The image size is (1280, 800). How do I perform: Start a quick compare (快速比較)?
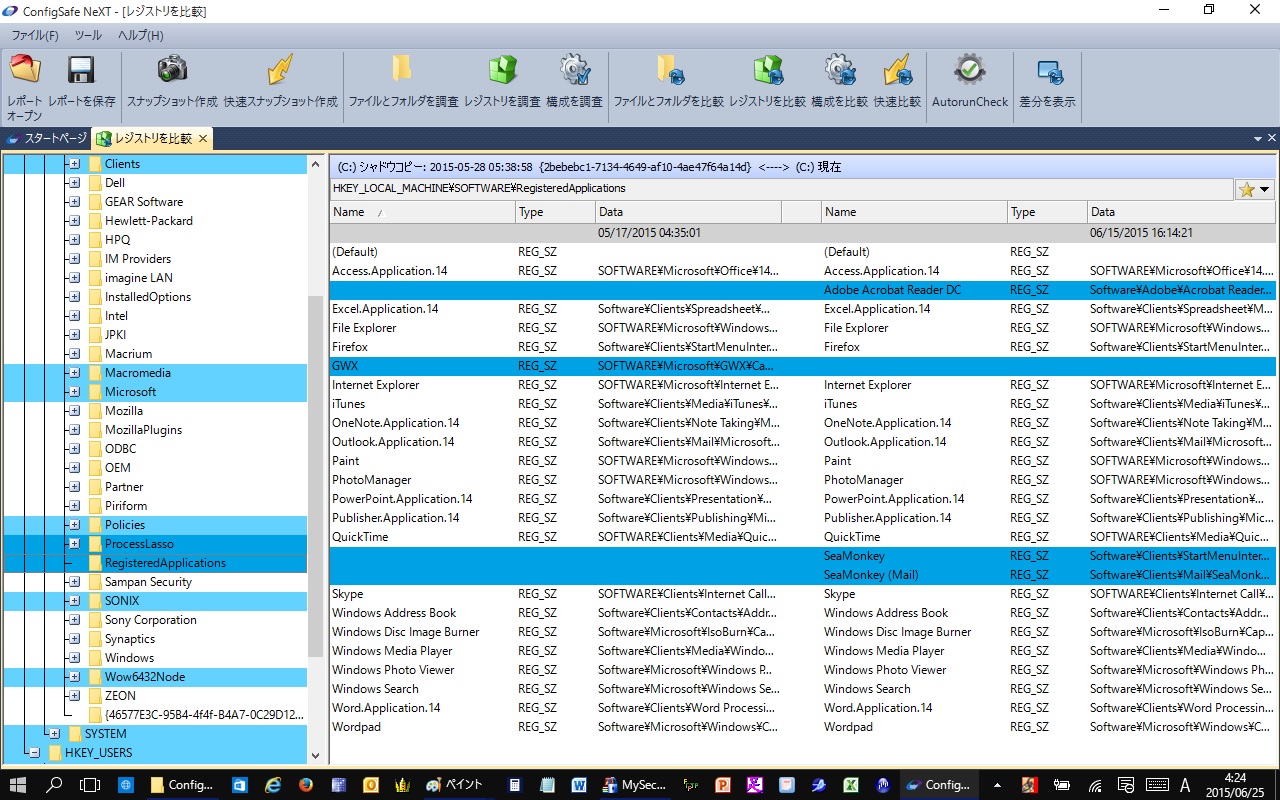[898, 80]
